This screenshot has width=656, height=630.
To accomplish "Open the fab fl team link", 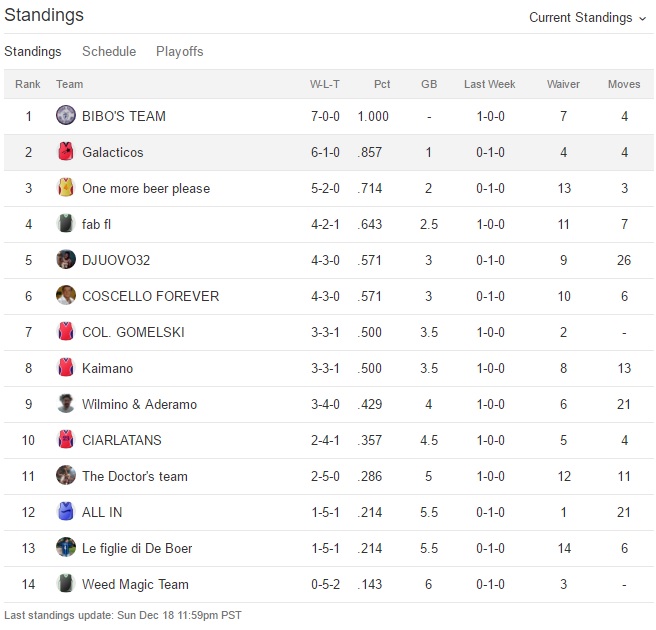I will point(97,224).
